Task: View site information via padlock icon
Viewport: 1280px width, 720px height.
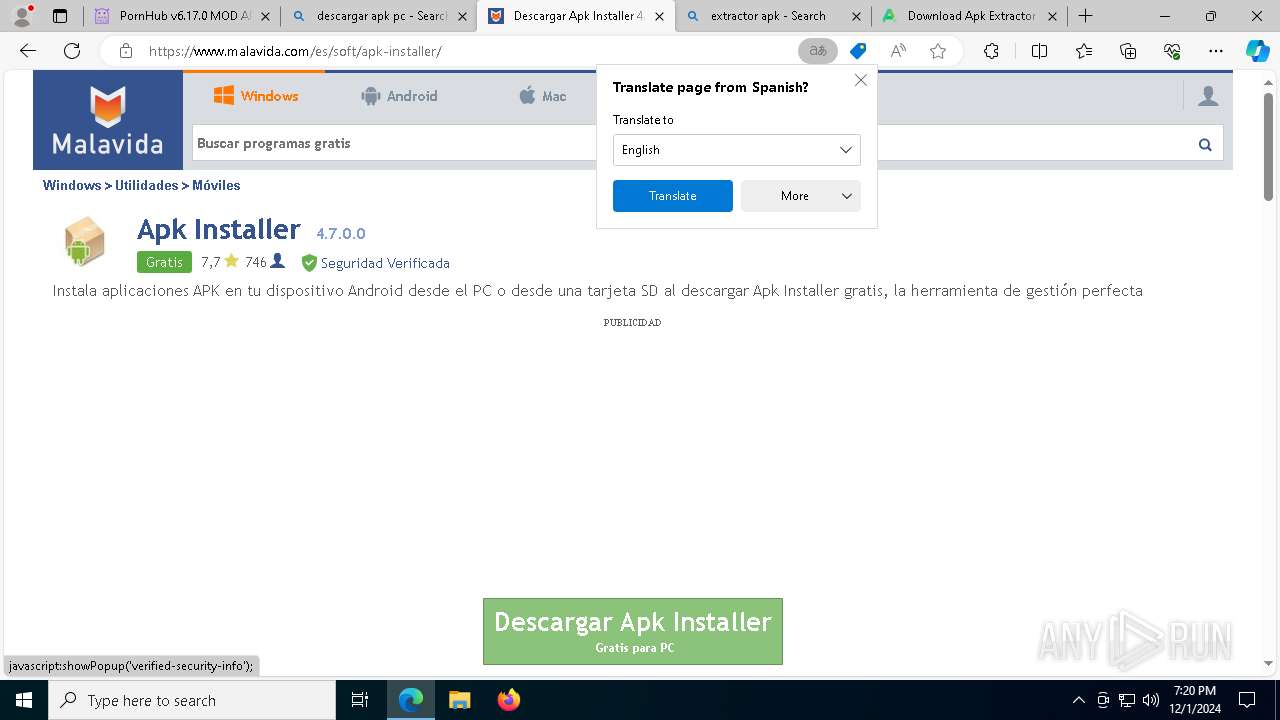Action: (125, 51)
